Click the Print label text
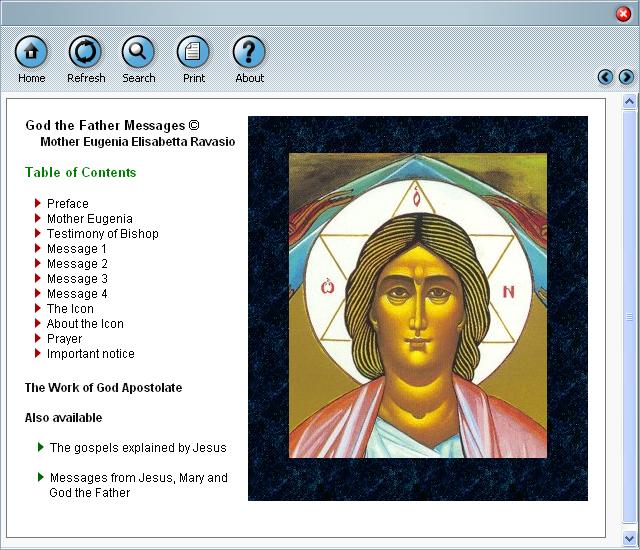The width and height of the screenshot is (640, 550). pos(194,78)
